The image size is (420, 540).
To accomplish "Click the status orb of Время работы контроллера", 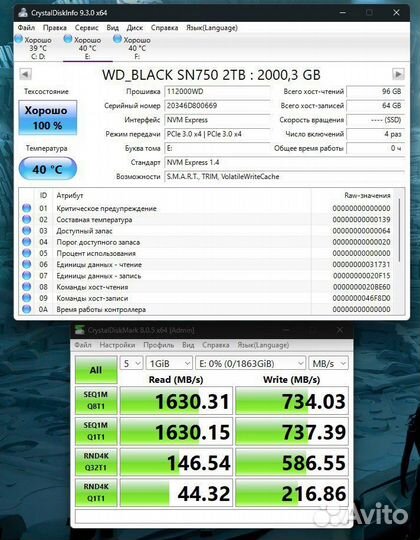I will [27, 309].
